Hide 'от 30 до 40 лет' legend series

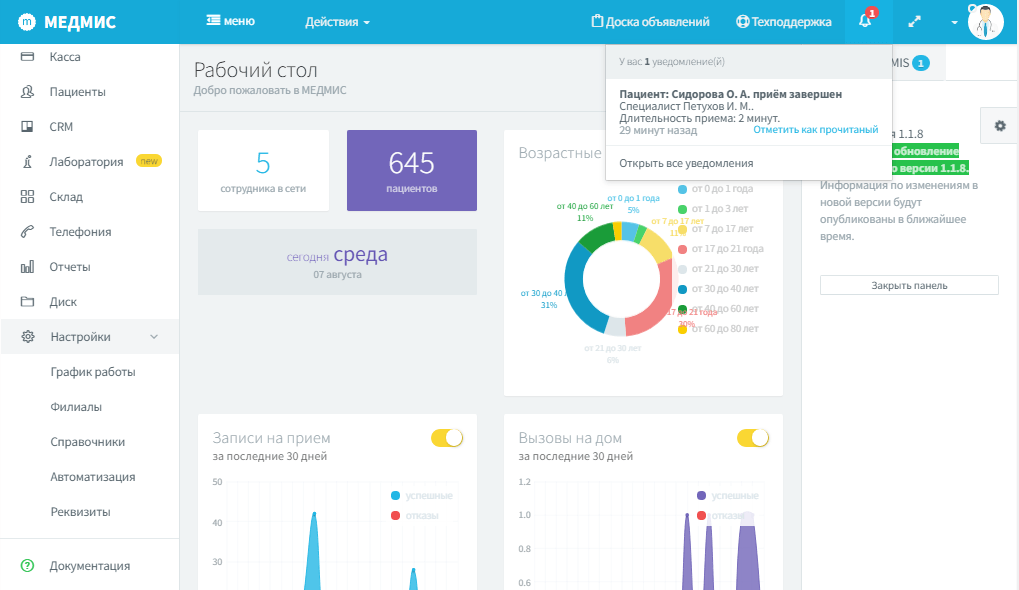pos(717,289)
